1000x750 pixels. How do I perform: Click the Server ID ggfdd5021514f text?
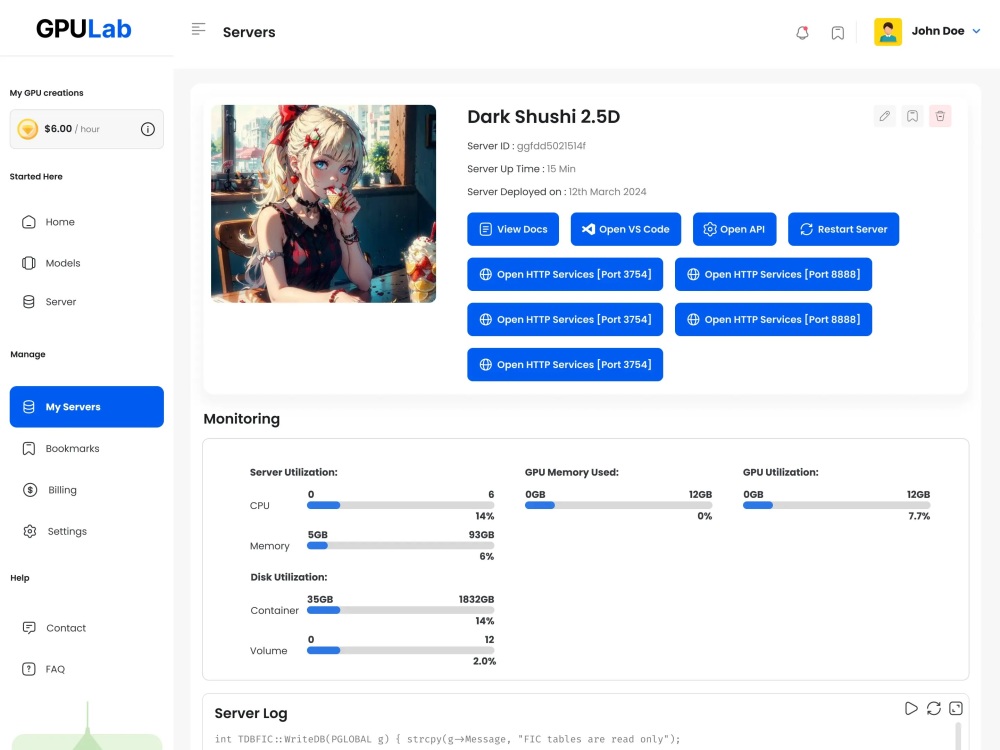point(526,146)
